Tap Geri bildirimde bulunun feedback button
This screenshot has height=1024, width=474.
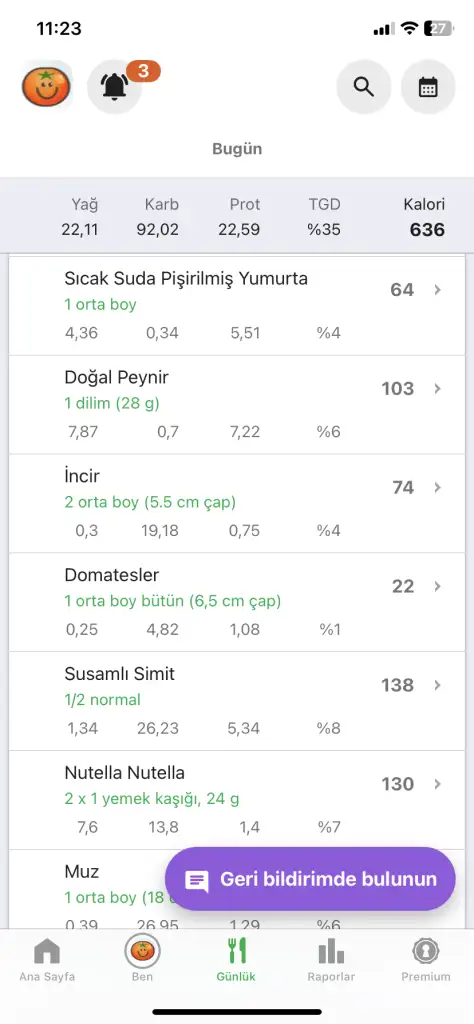[310, 879]
